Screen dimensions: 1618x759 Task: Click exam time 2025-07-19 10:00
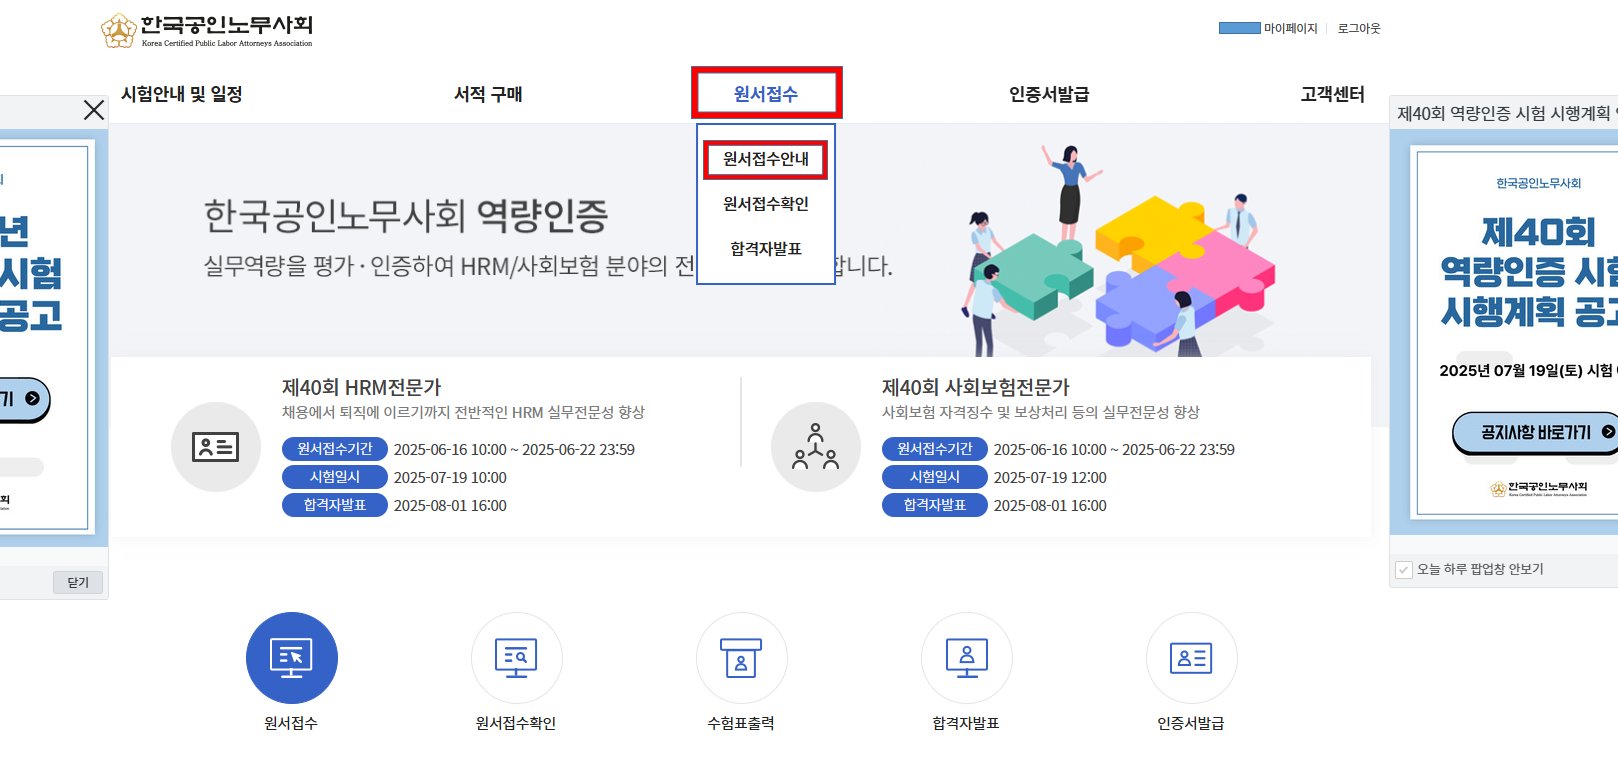[x=450, y=478]
